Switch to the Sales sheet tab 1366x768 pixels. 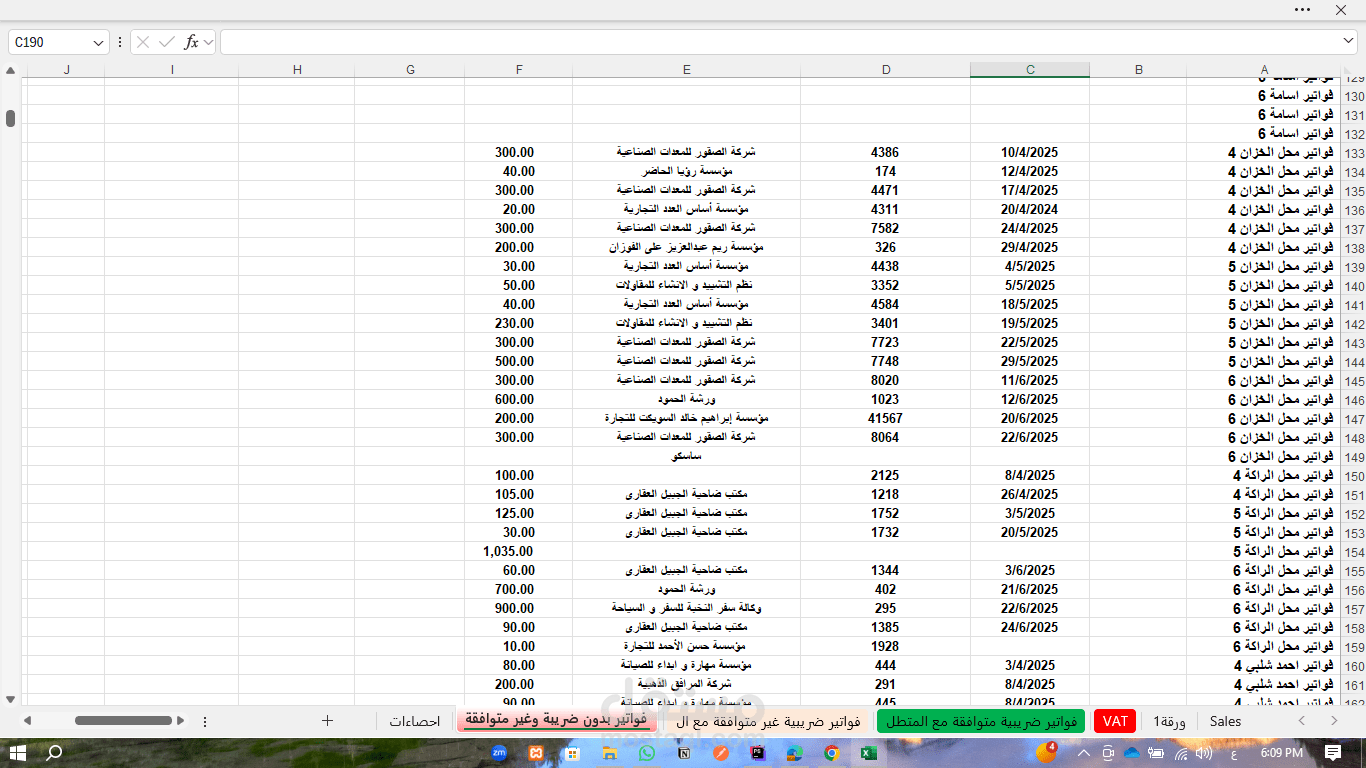[x=1225, y=721]
